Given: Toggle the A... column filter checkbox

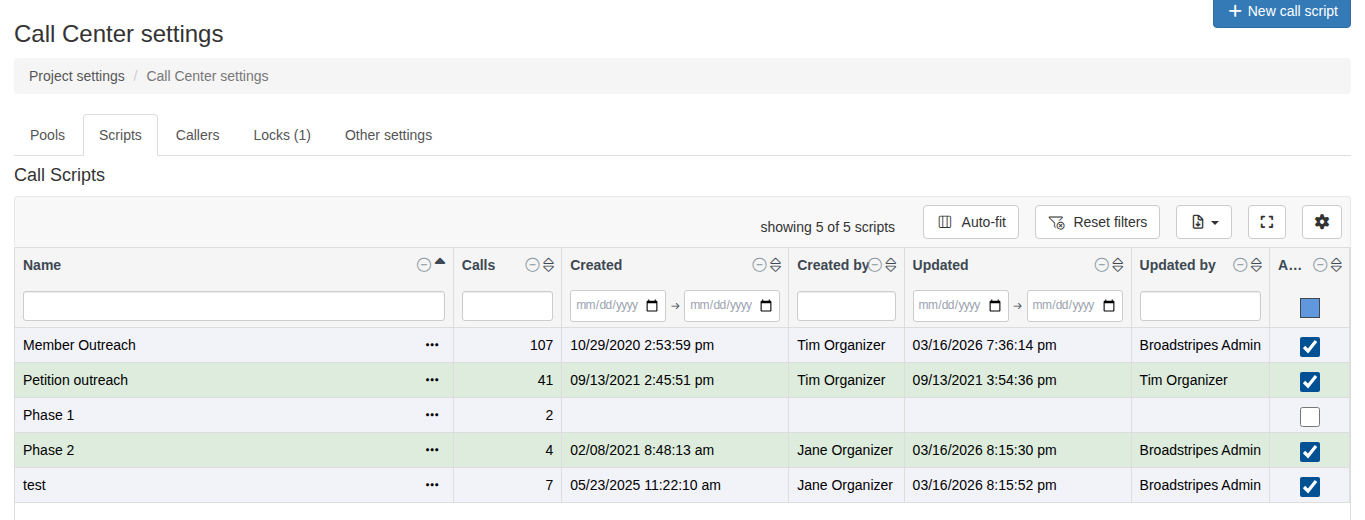Looking at the screenshot, I should [x=1310, y=308].
